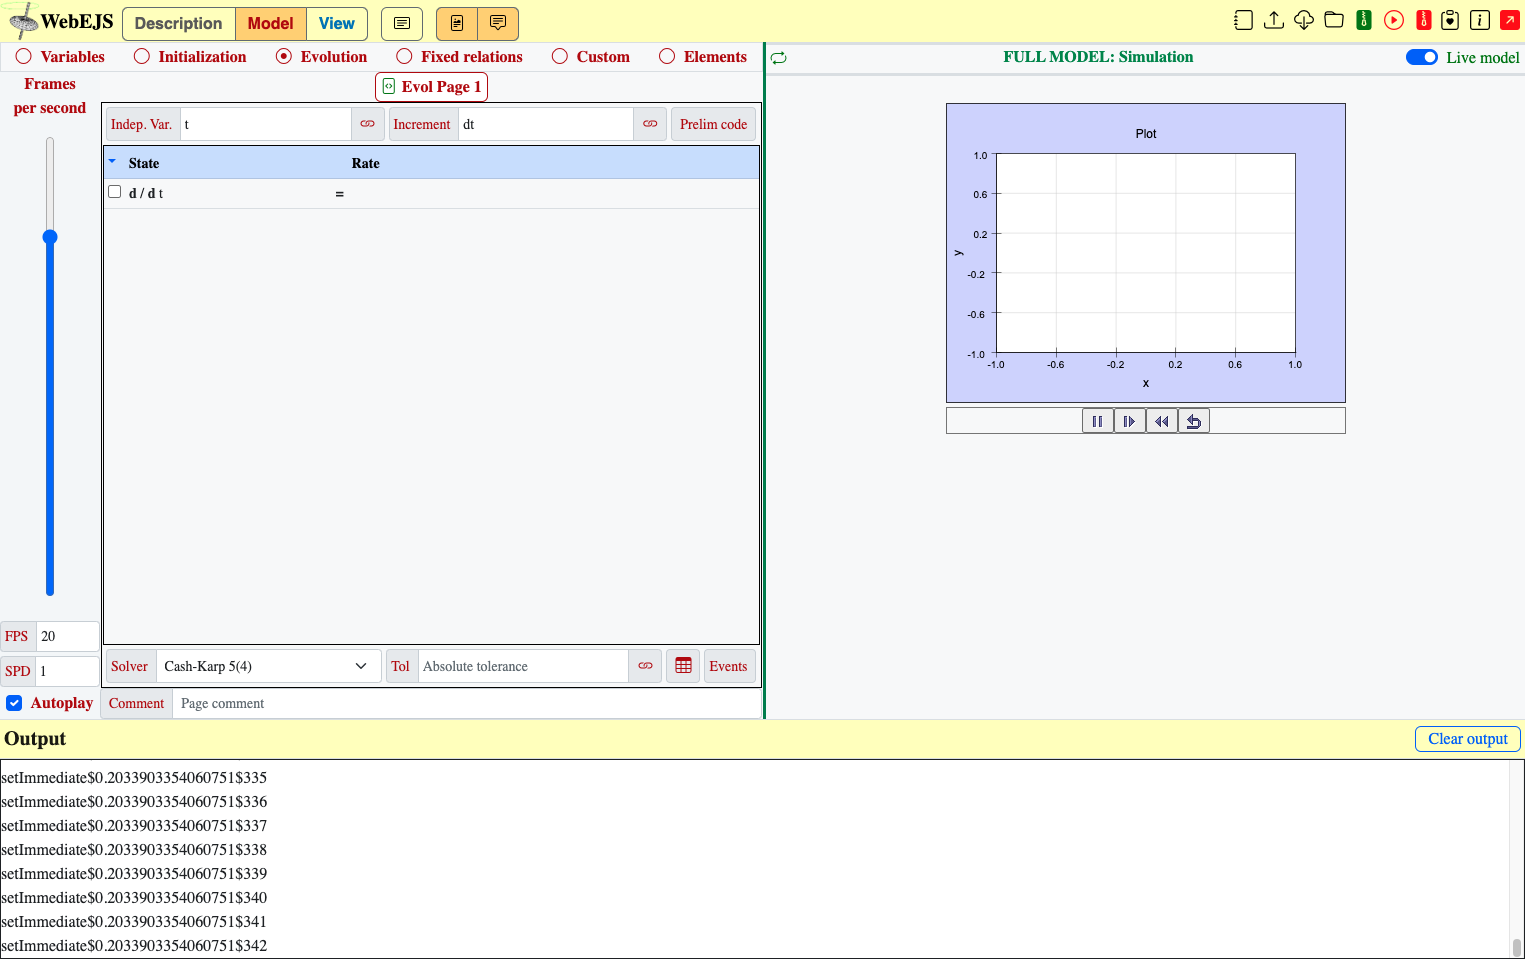Click the Clear output button
1525x959 pixels.
[1467, 738]
